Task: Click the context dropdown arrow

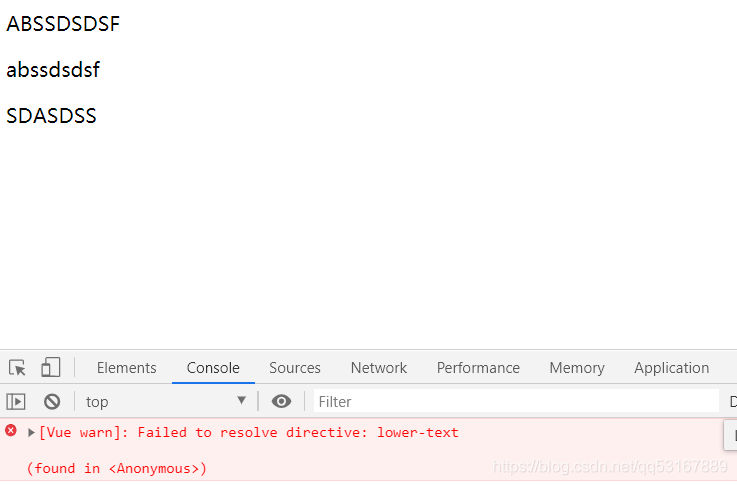Action: (x=242, y=400)
